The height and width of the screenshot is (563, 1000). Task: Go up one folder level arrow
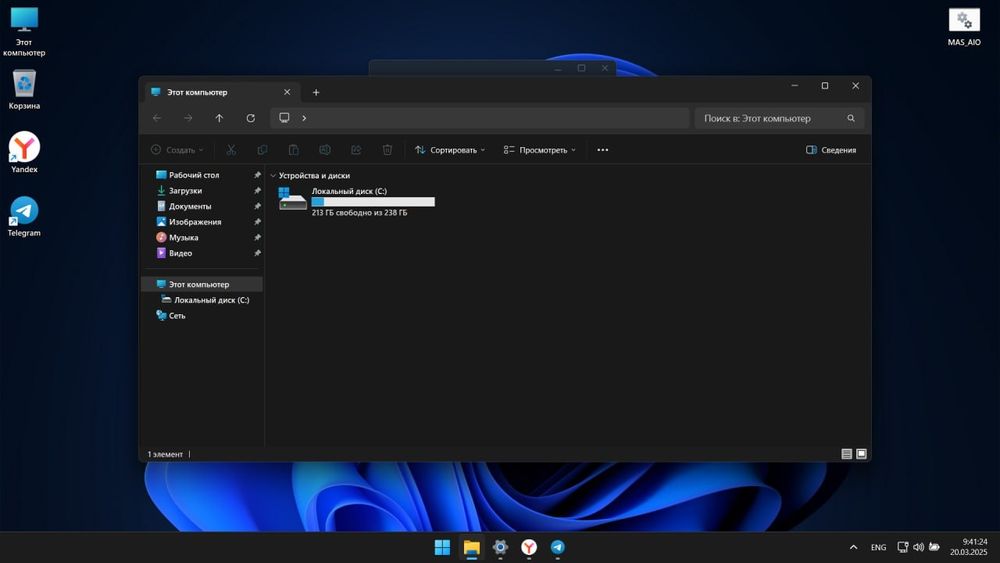coord(219,118)
